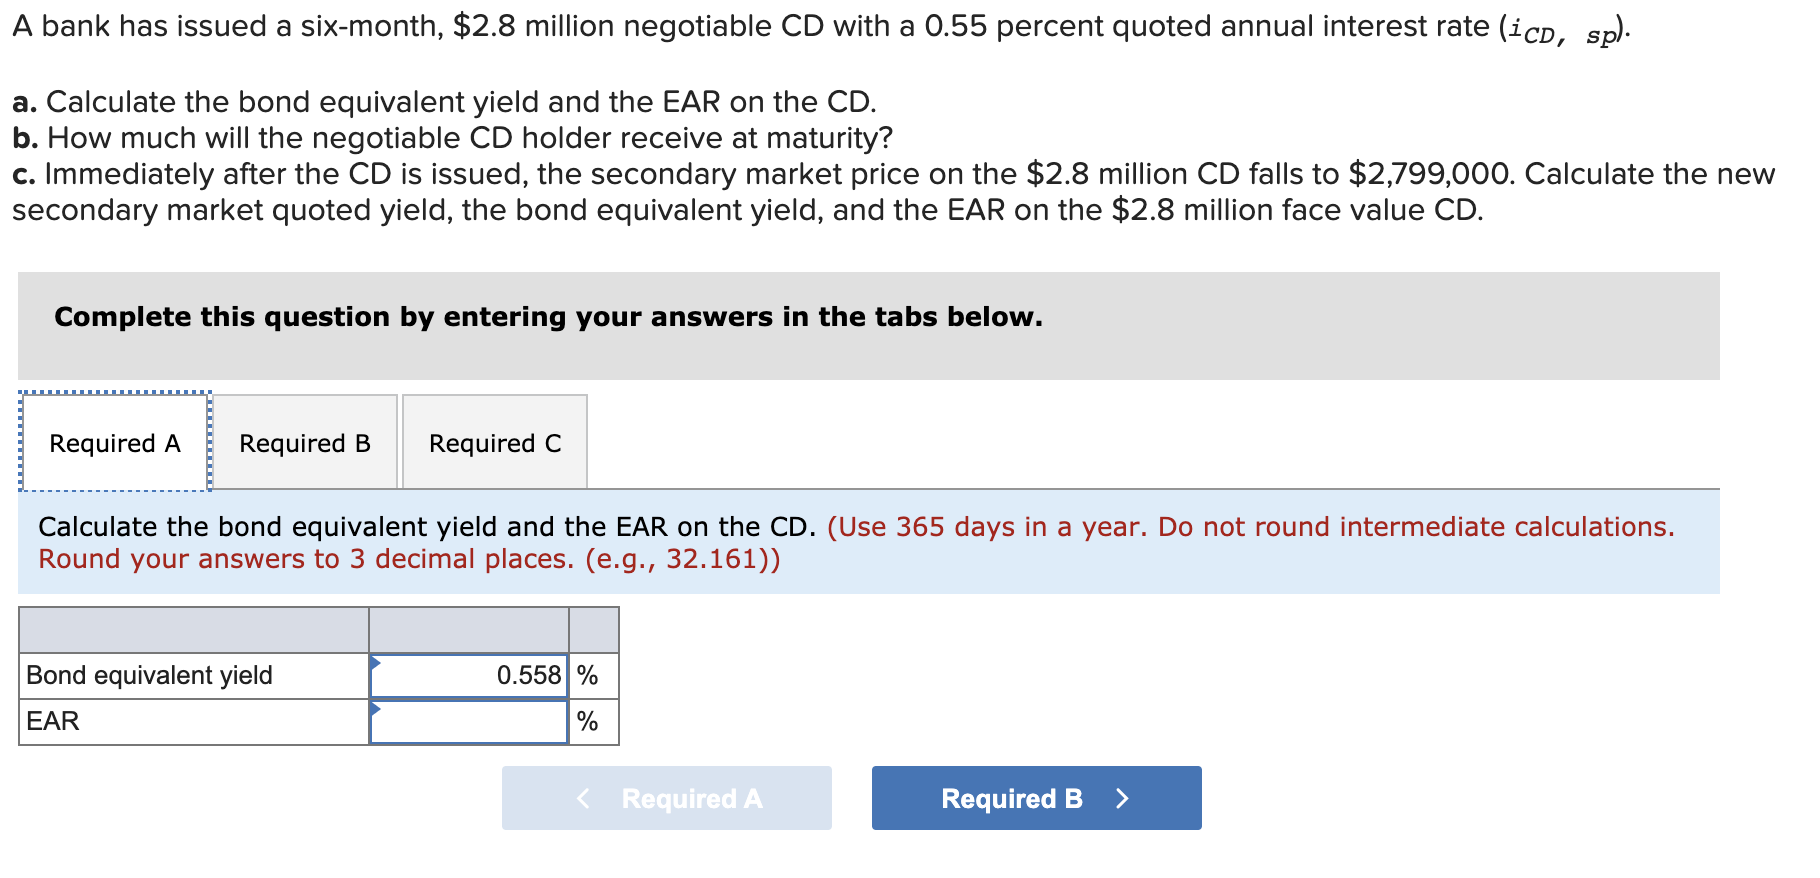The width and height of the screenshot is (1820, 878).
Task: Switch to the Required B tab
Action: pos(304,442)
